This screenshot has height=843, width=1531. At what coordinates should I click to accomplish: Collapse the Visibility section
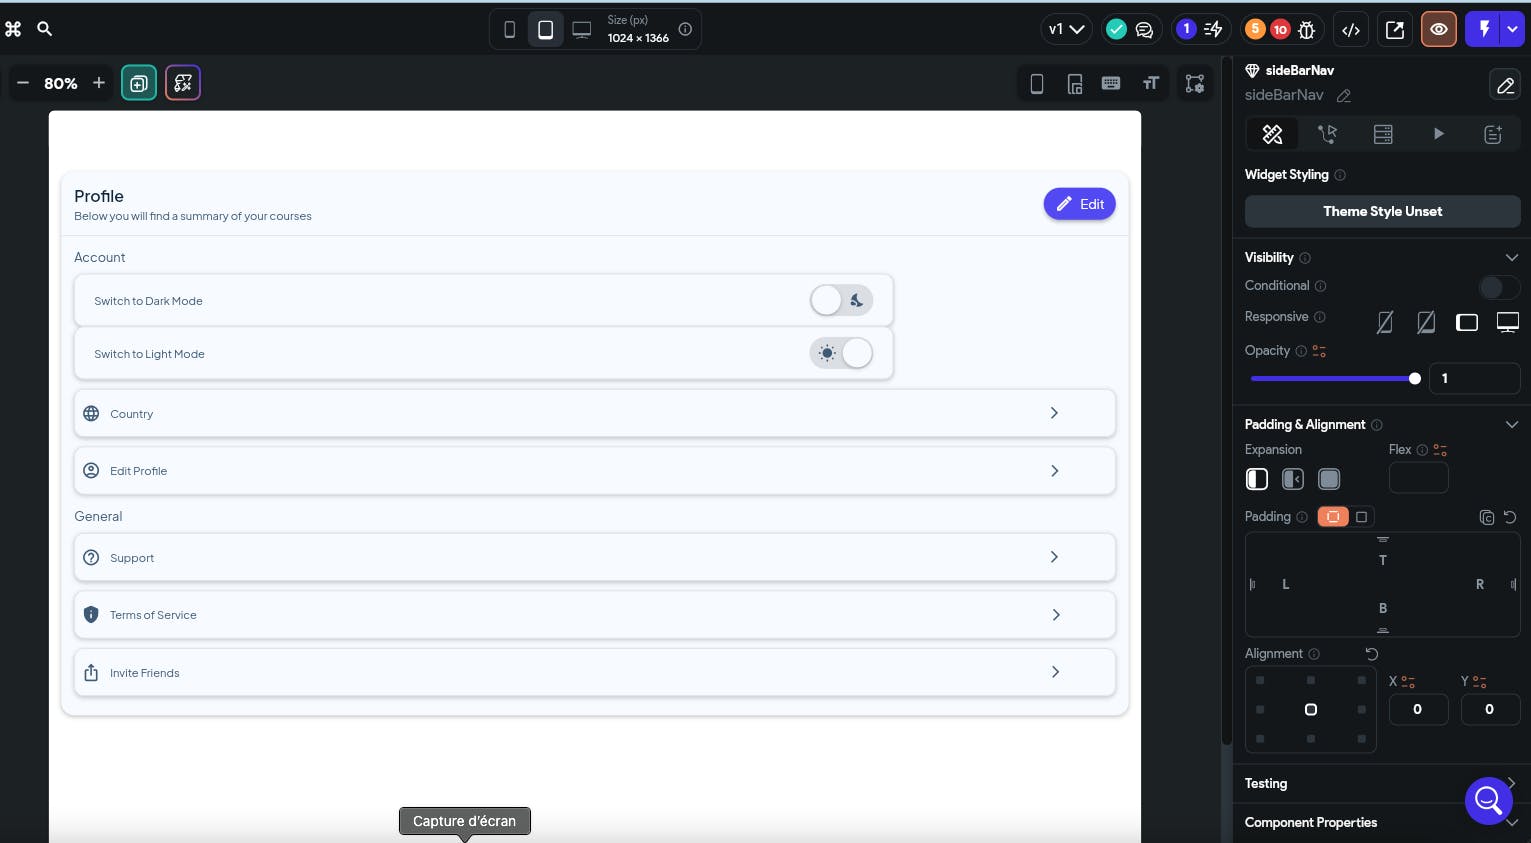(x=1512, y=258)
